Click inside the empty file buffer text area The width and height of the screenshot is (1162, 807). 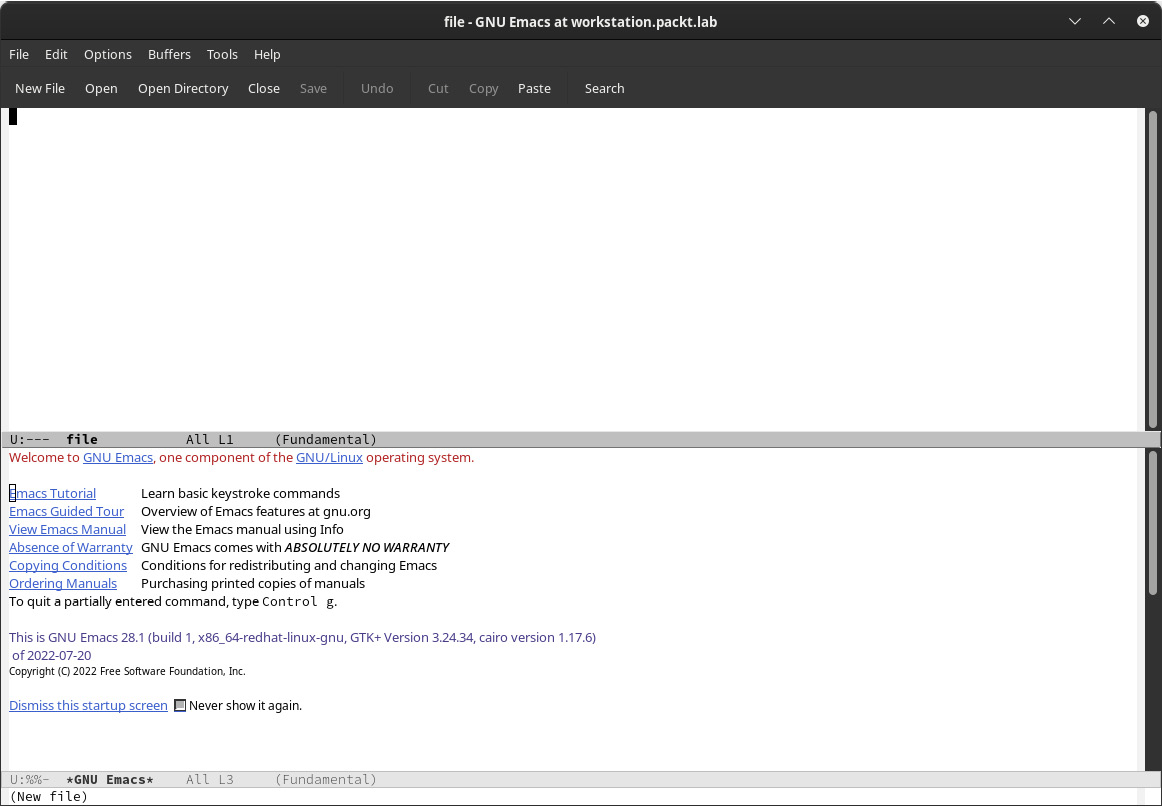tap(572, 270)
